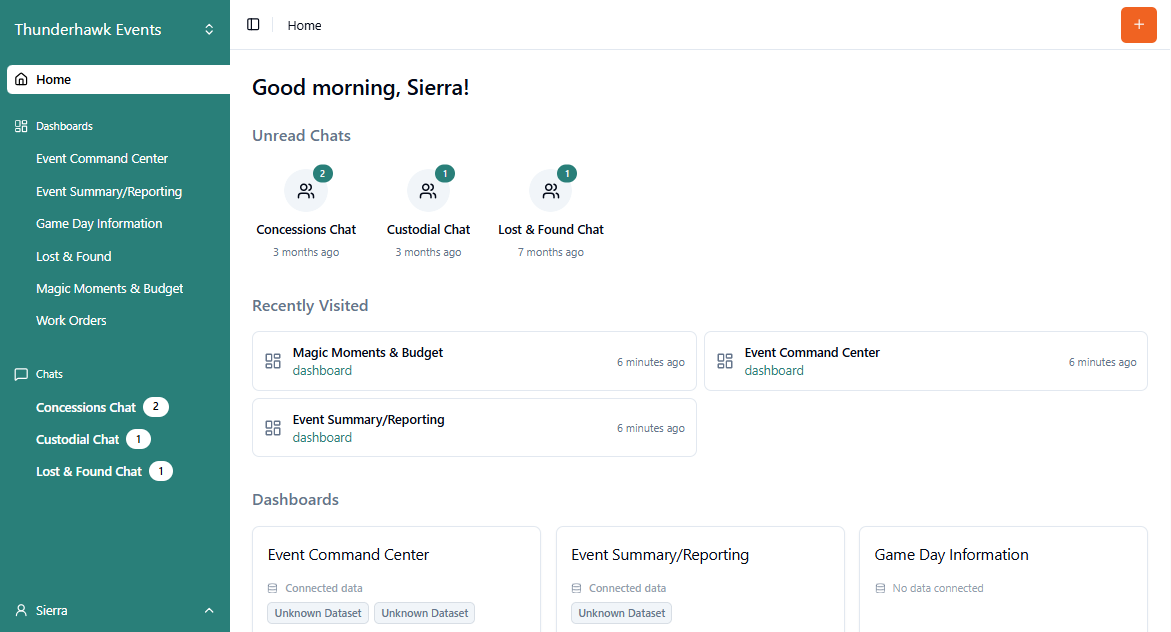Expand the Sierra user menu chevron
Viewport: 1171px width, 632px height.
pyautogui.click(x=209, y=610)
